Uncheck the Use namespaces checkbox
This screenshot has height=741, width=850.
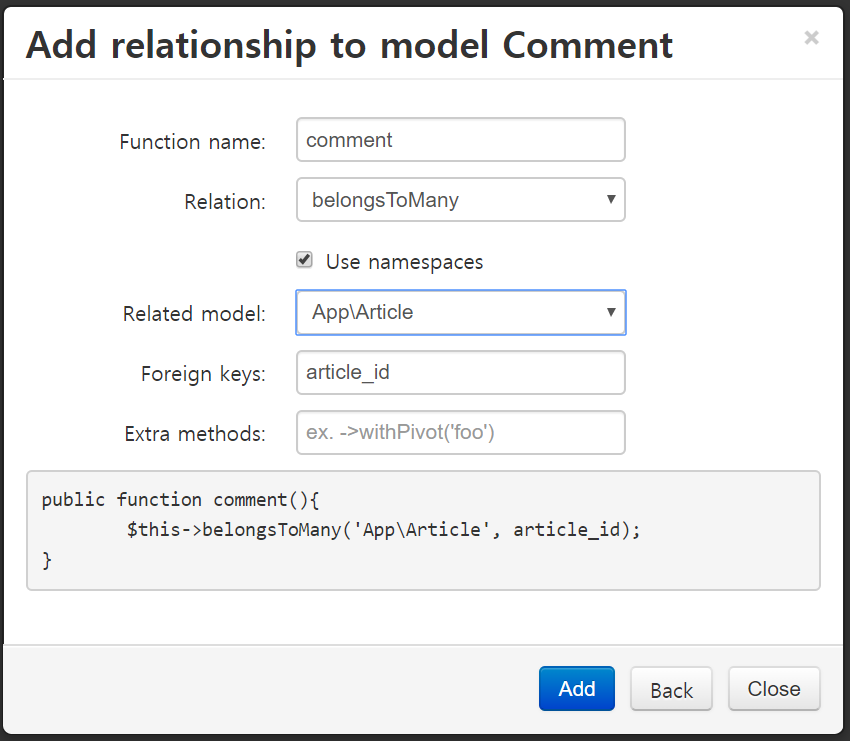[x=305, y=260]
